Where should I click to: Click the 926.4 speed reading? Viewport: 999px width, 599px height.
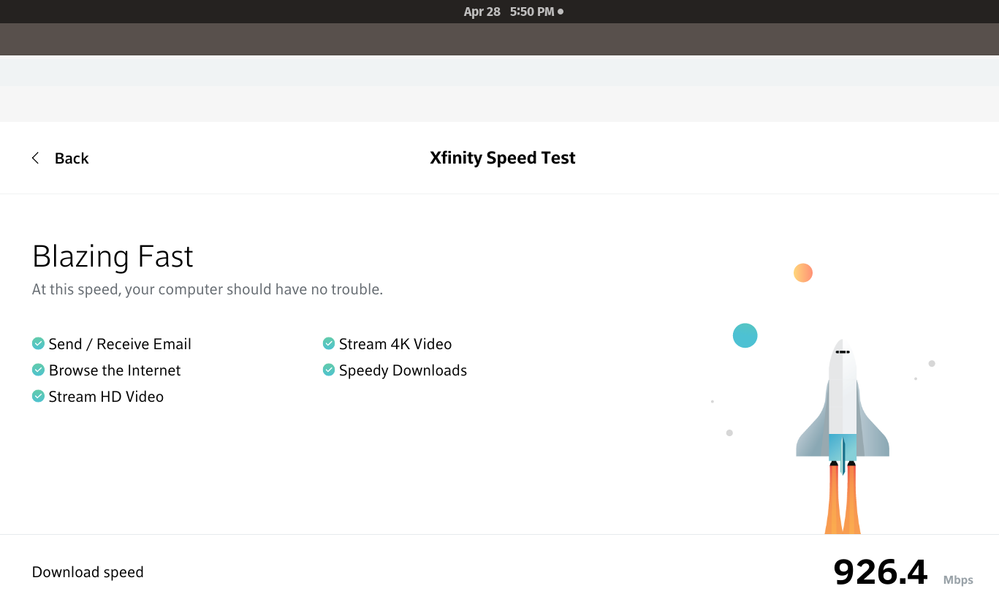(879, 569)
